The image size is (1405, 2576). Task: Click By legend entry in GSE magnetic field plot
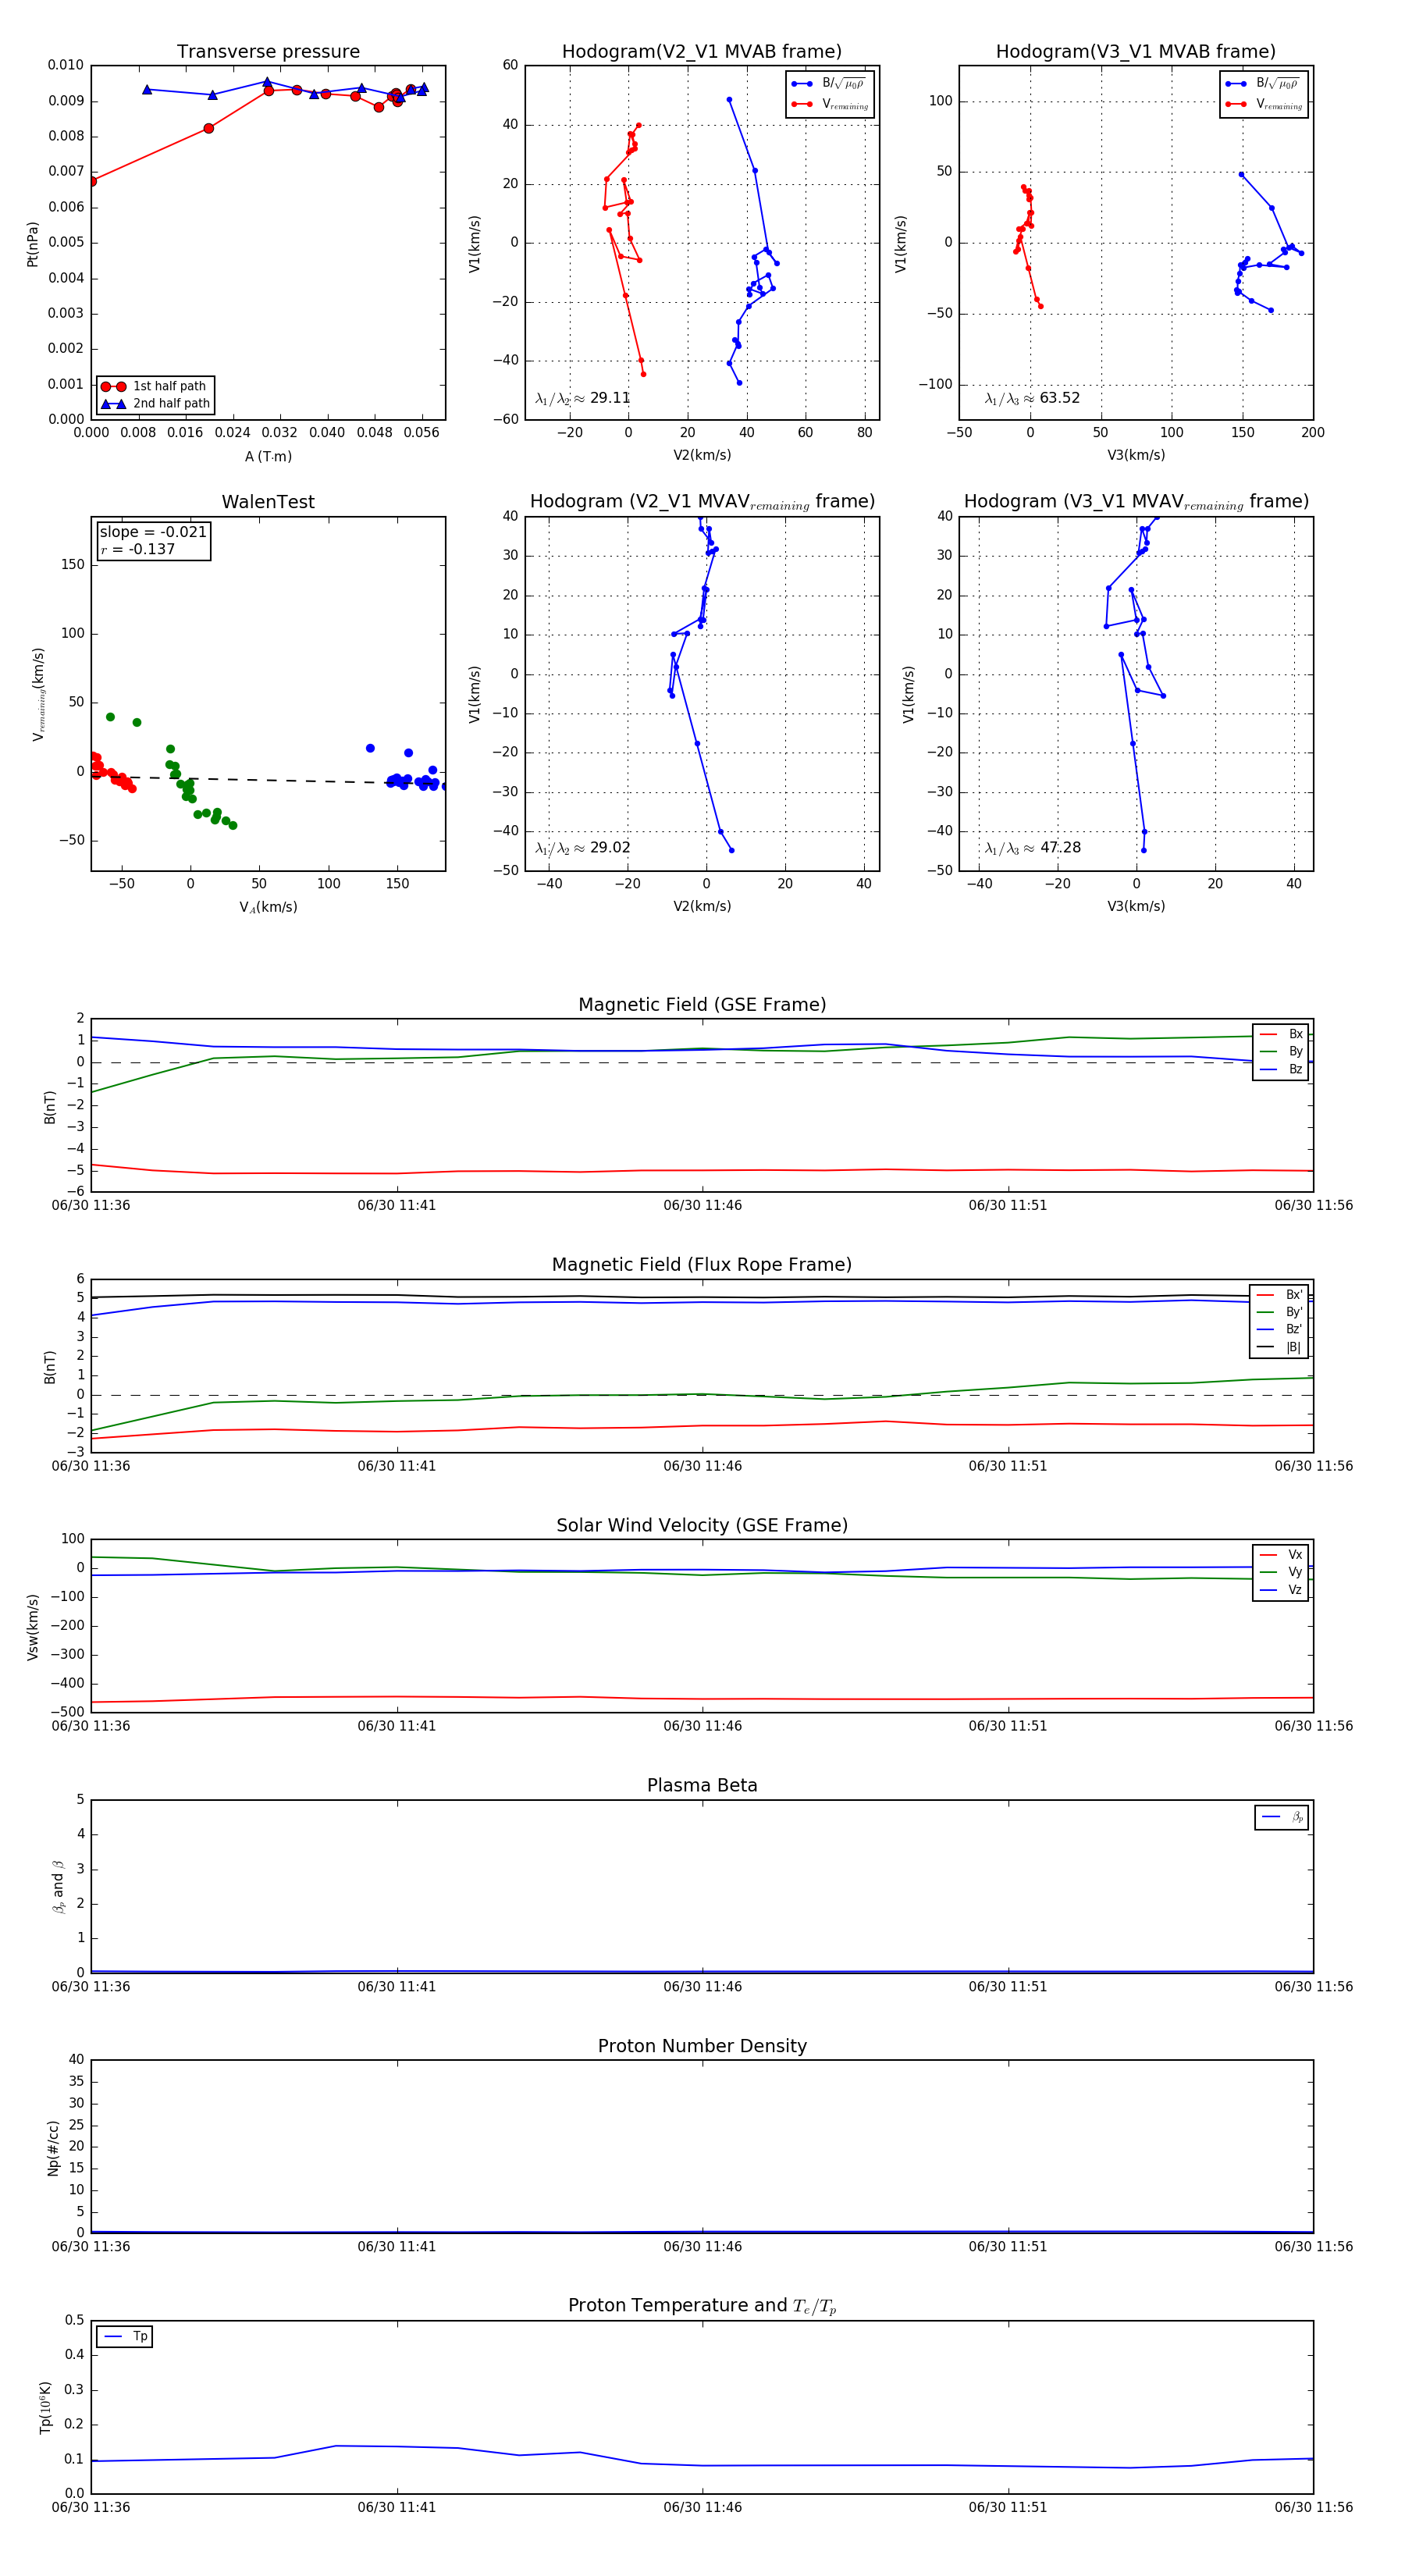tap(1281, 1051)
